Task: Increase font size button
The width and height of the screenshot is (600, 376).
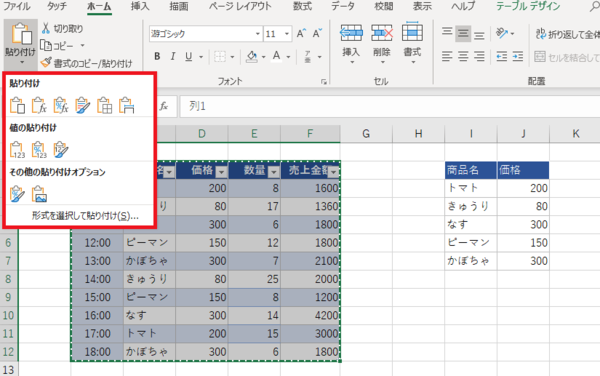Action: pos(301,34)
